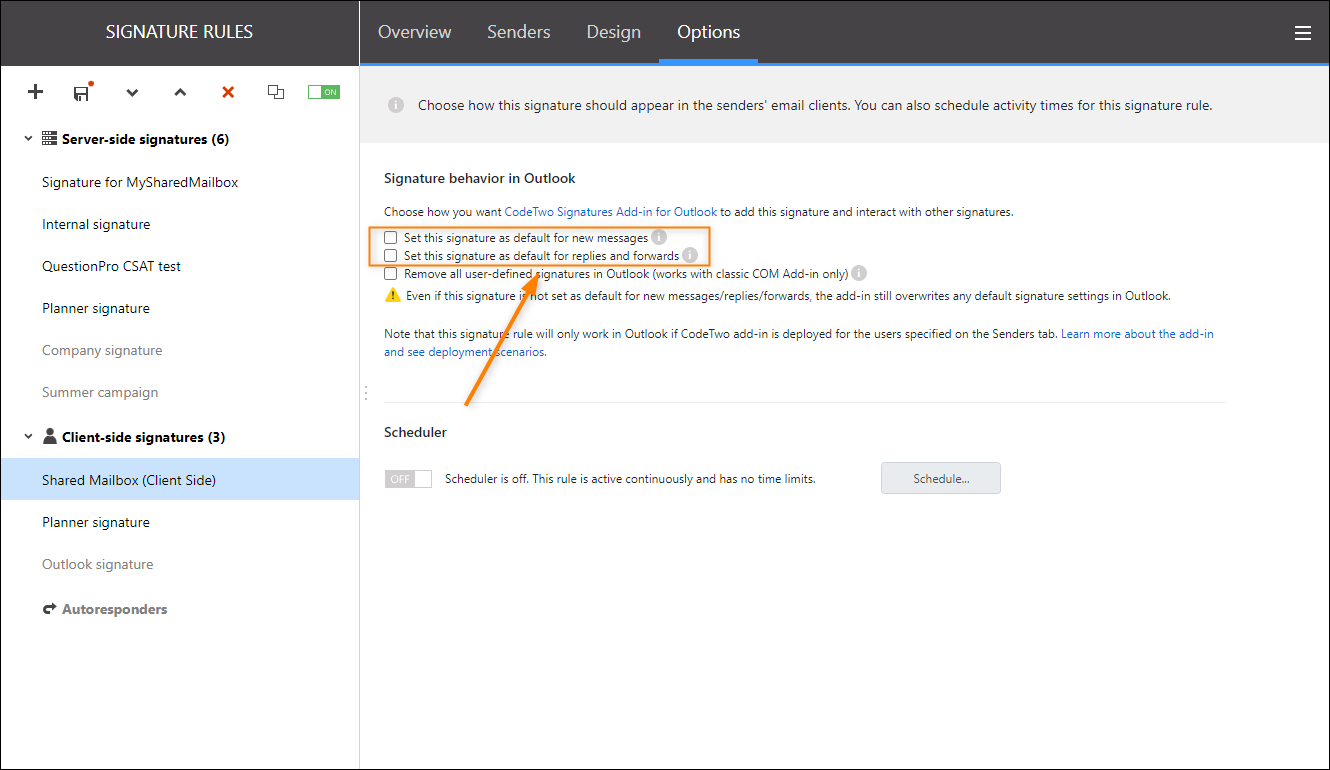
Task: Click the Schedule... button
Action: 940,478
